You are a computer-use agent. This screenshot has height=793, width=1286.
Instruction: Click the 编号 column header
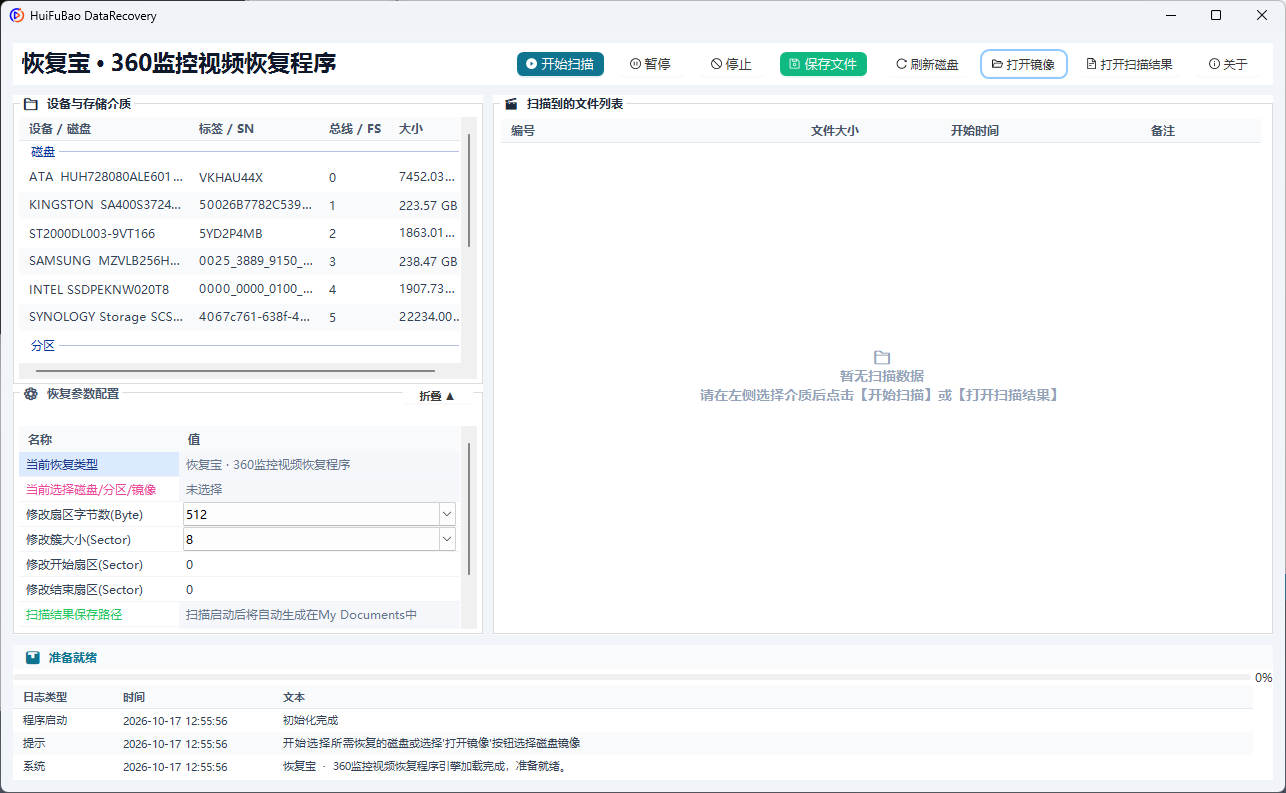click(x=523, y=131)
